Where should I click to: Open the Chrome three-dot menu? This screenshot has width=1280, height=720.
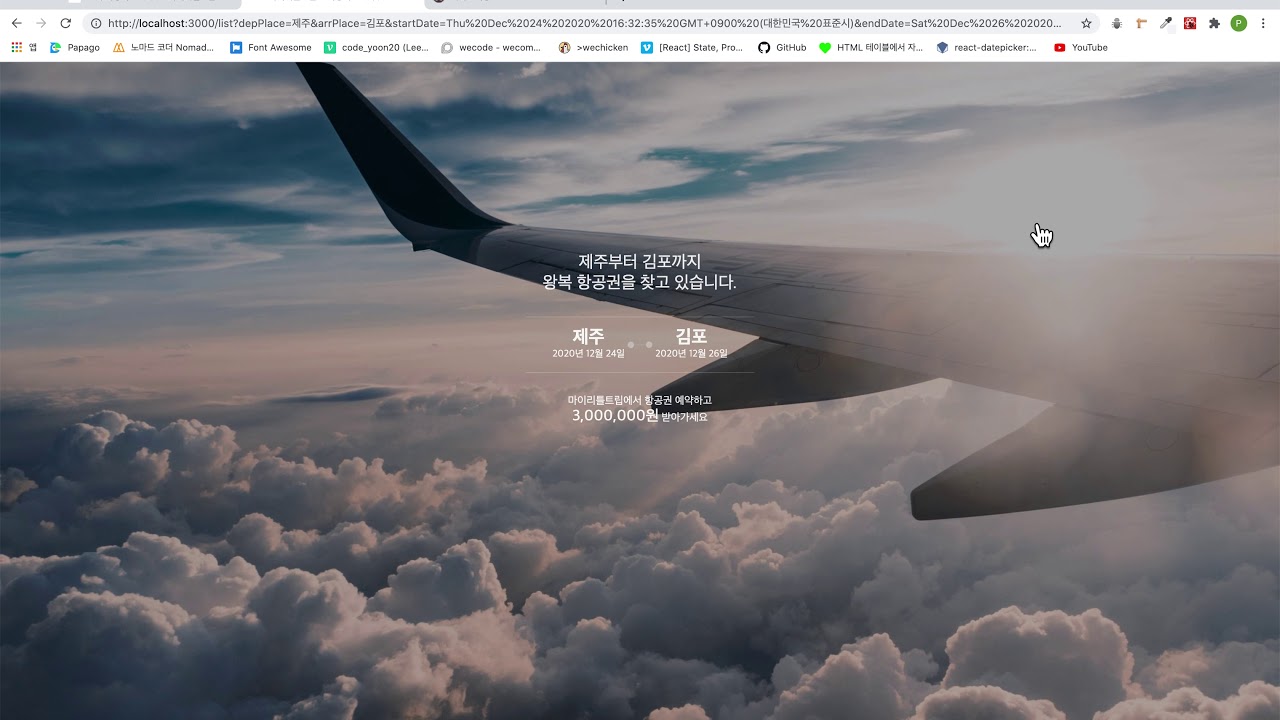tap(1263, 23)
